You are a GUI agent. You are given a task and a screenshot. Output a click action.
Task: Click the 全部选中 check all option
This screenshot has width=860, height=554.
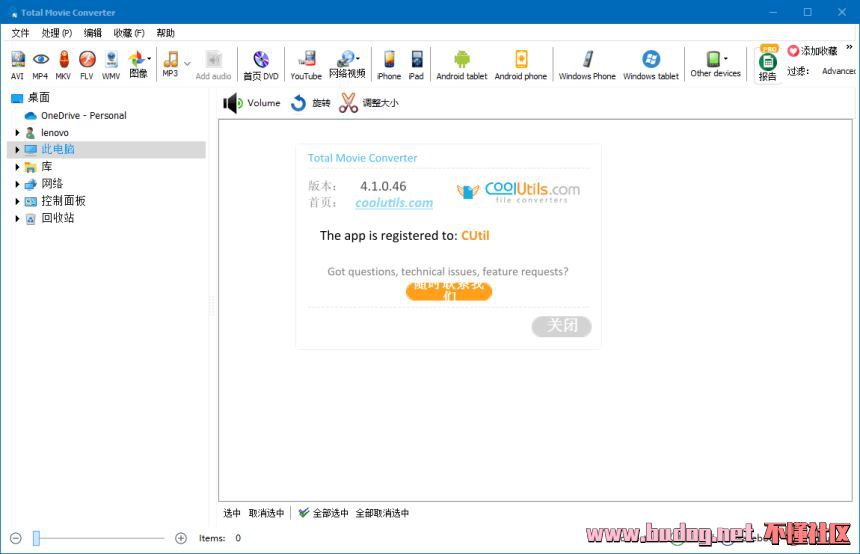click(324, 513)
